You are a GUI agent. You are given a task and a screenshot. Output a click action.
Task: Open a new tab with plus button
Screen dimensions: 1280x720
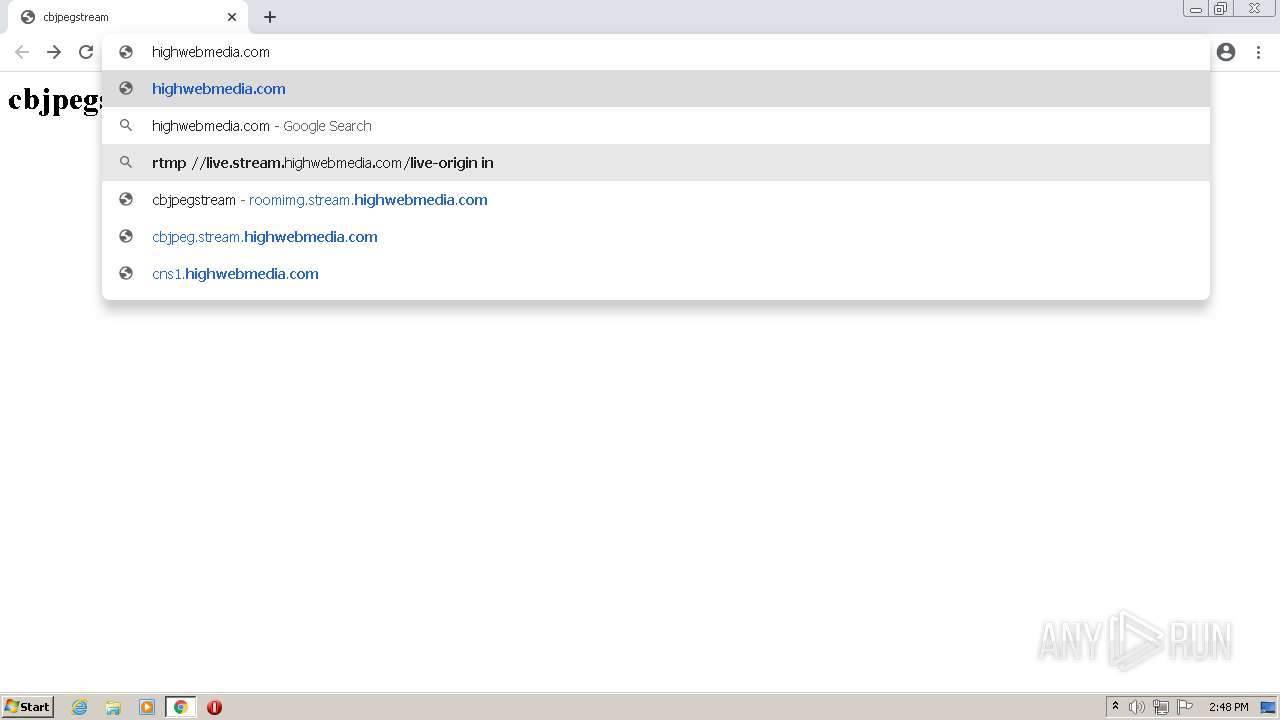[270, 17]
